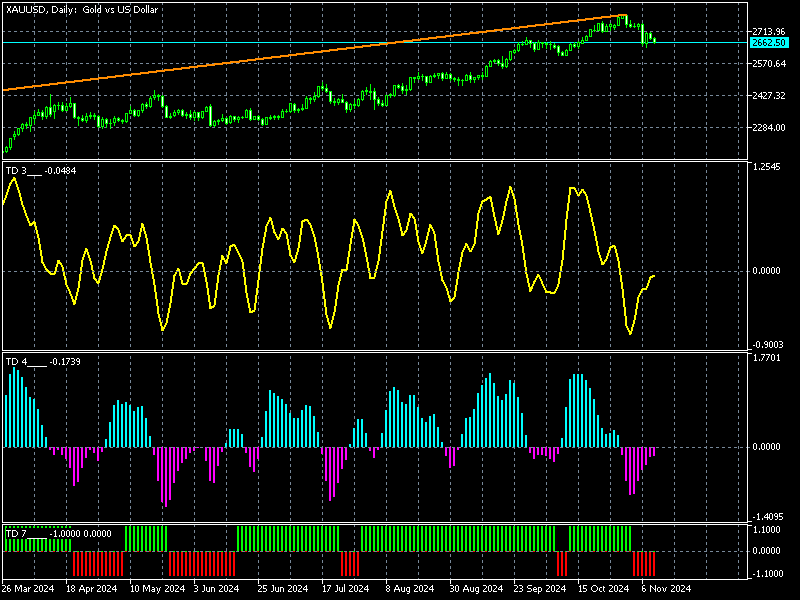The height and width of the screenshot is (600, 800).
Task: Click the 0.0000 zero level in TD 7 panel
Action: 766,551
